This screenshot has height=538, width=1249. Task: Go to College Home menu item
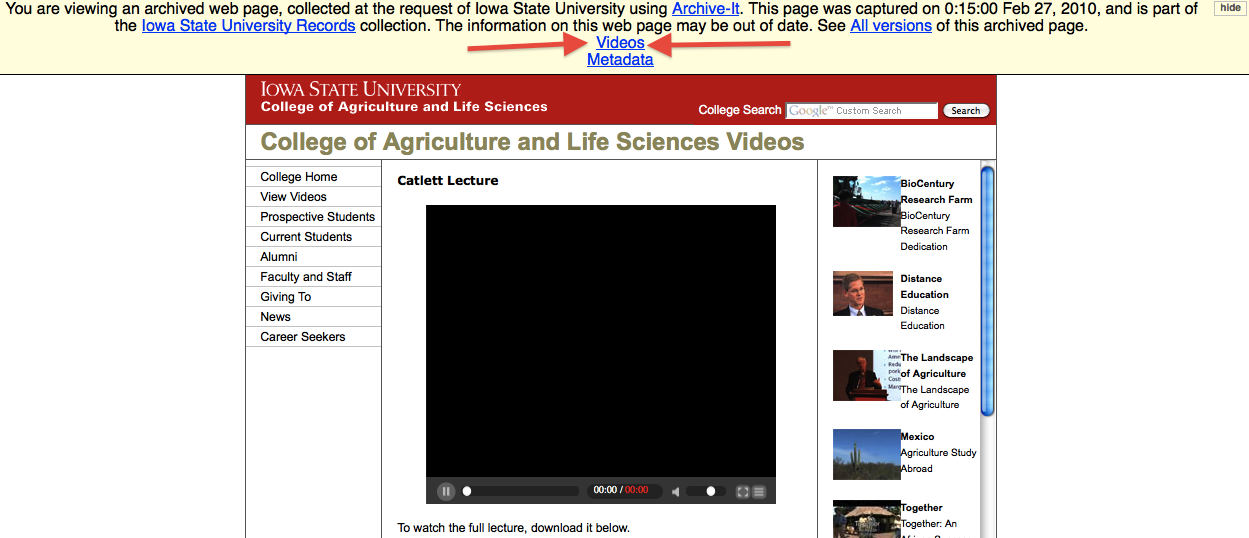point(298,177)
